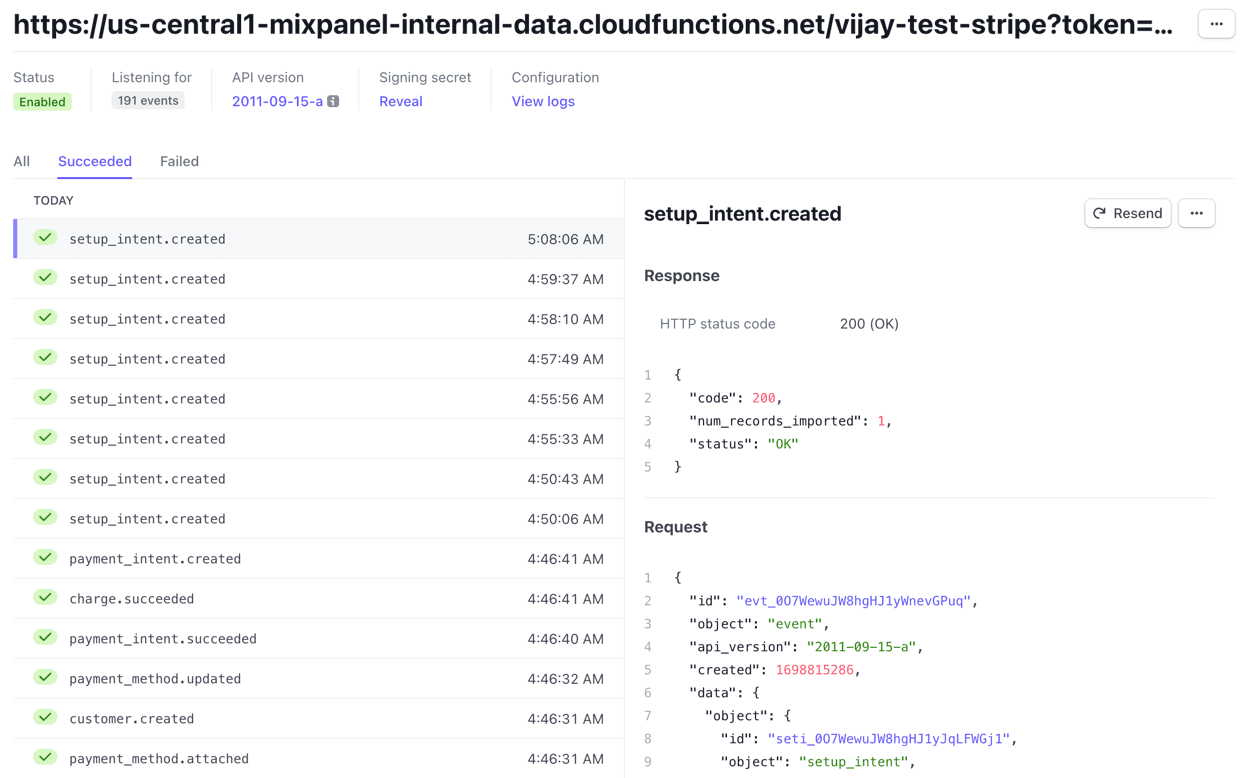The width and height of the screenshot is (1243, 778).
Task: Reveal the signing secret
Action: [x=400, y=101]
